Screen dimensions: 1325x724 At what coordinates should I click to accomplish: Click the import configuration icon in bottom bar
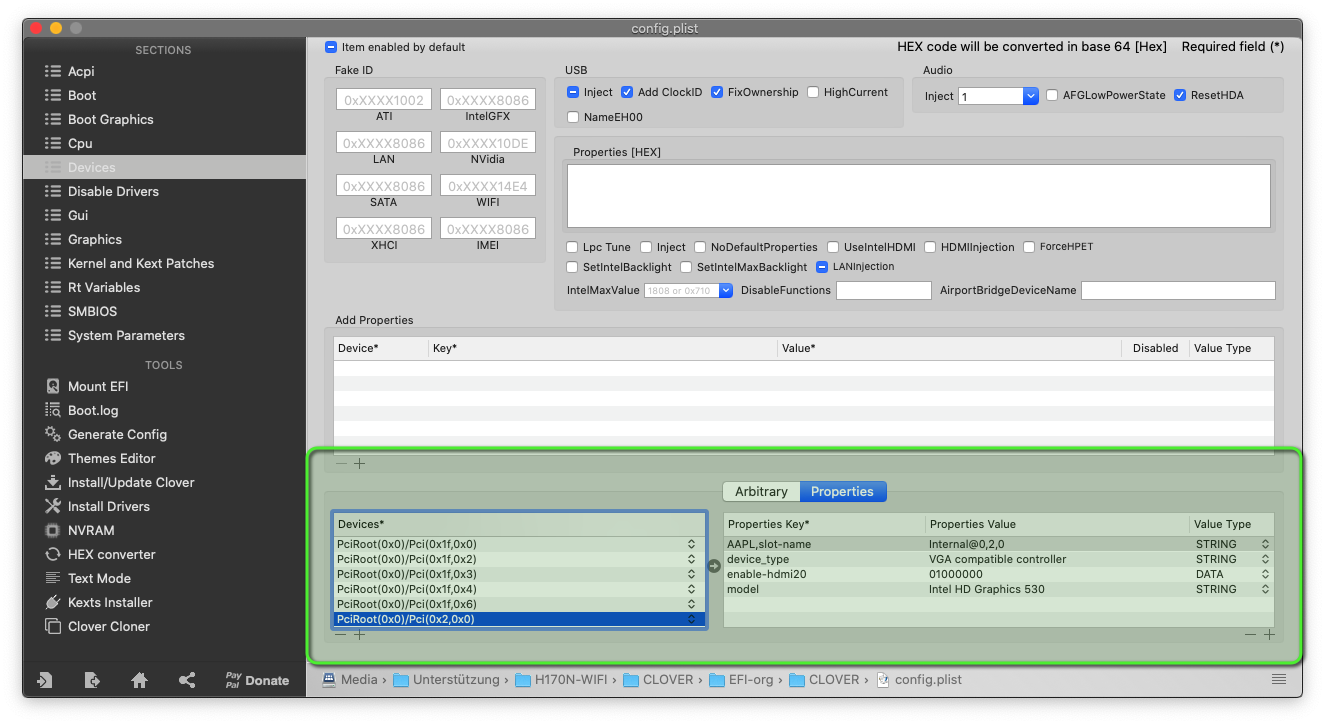(45, 680)
